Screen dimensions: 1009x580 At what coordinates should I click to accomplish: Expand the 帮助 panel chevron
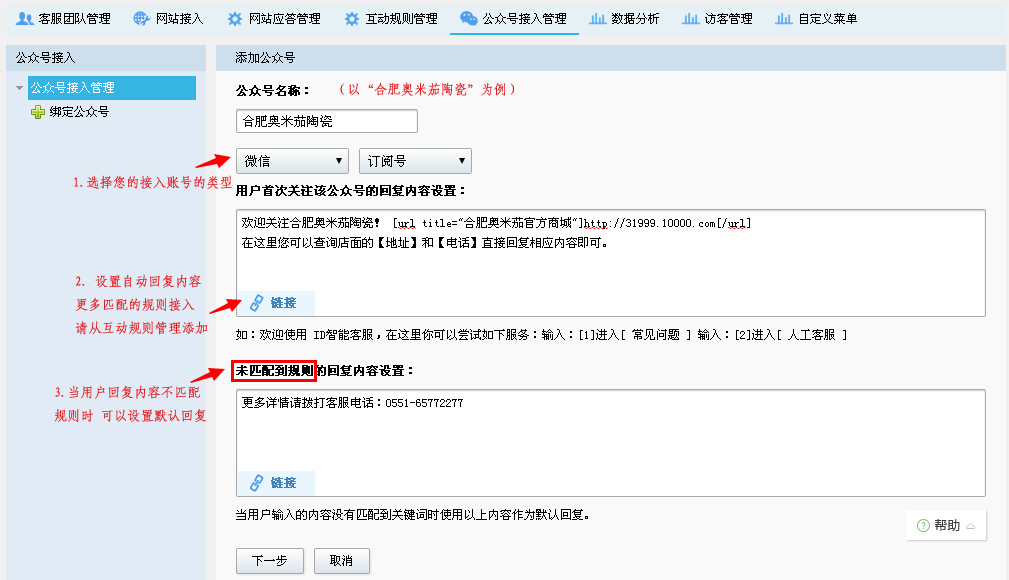[970, 526]
